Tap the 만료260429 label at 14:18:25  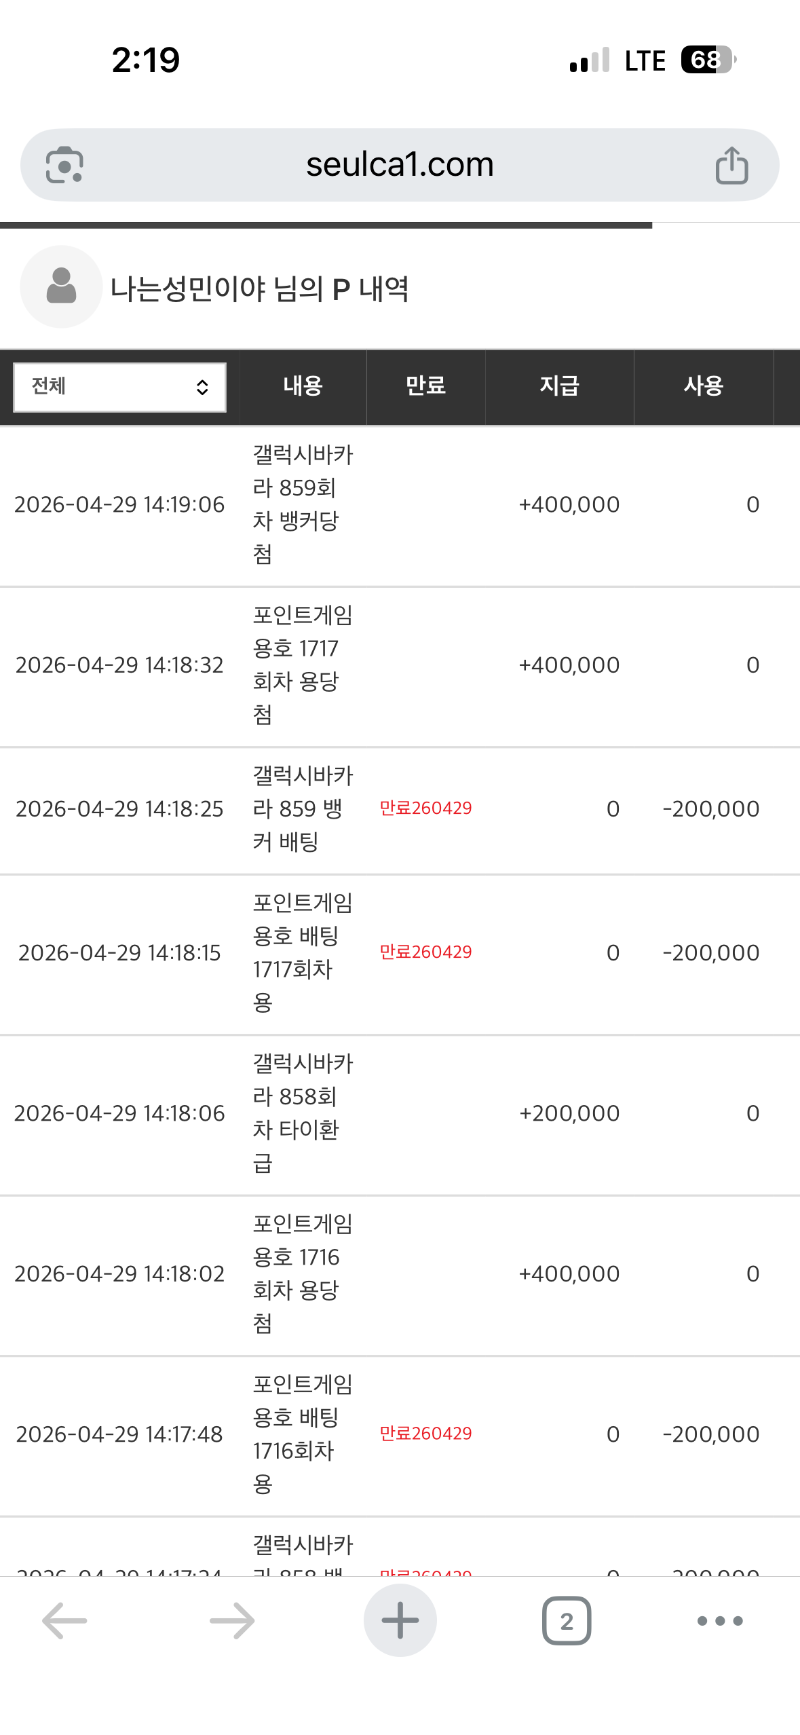point(425,808)
